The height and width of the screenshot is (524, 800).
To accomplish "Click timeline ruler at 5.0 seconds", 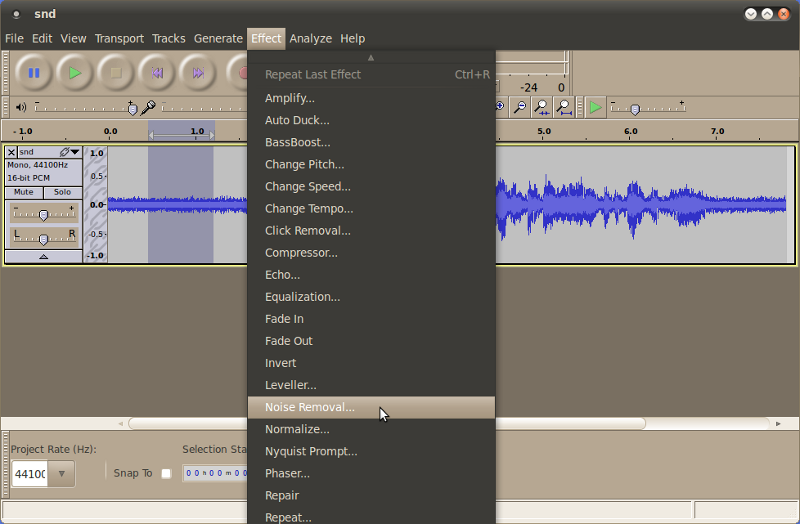I will point(544,132).
